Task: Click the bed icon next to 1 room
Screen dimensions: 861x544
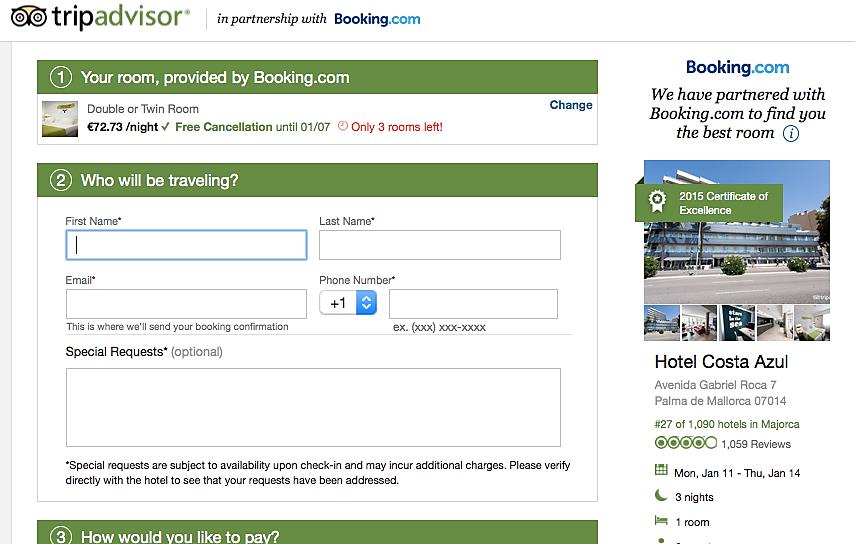Action: pos(661,521)
